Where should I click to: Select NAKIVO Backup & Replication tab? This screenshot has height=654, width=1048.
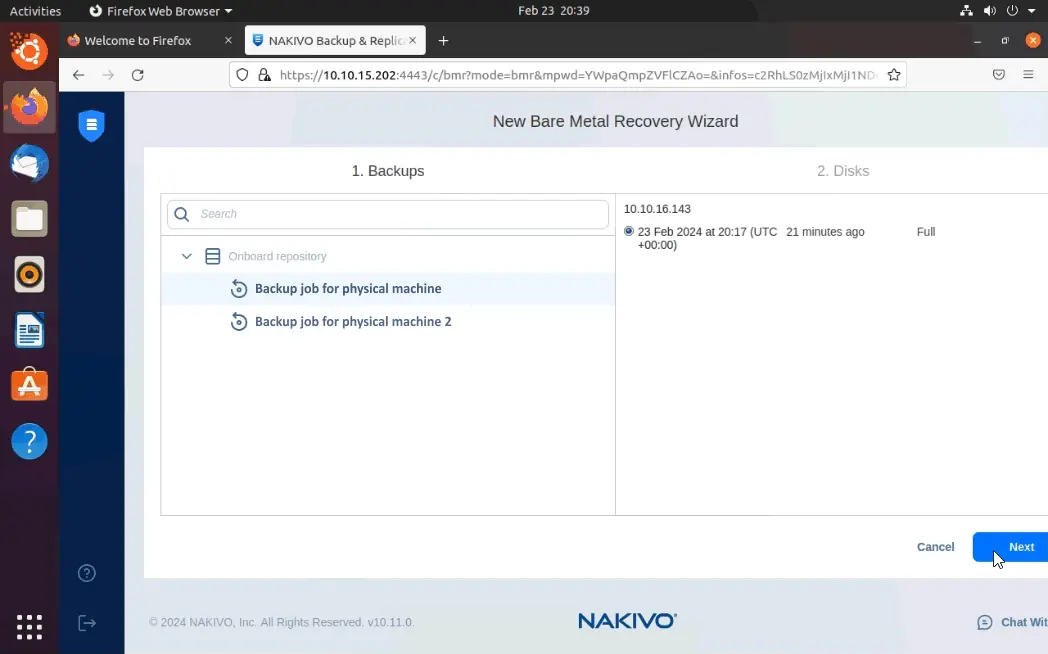click(335, 41)
